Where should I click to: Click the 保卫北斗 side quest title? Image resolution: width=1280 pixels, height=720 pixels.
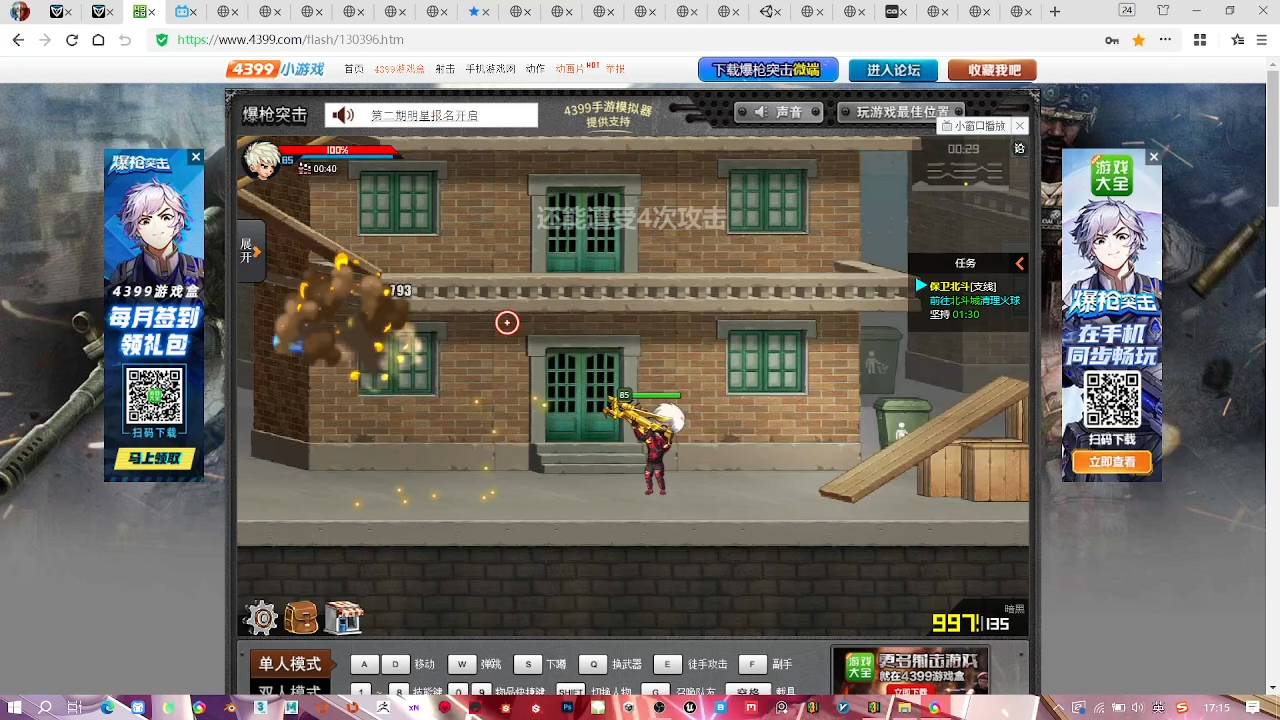[x=963, y=286]
